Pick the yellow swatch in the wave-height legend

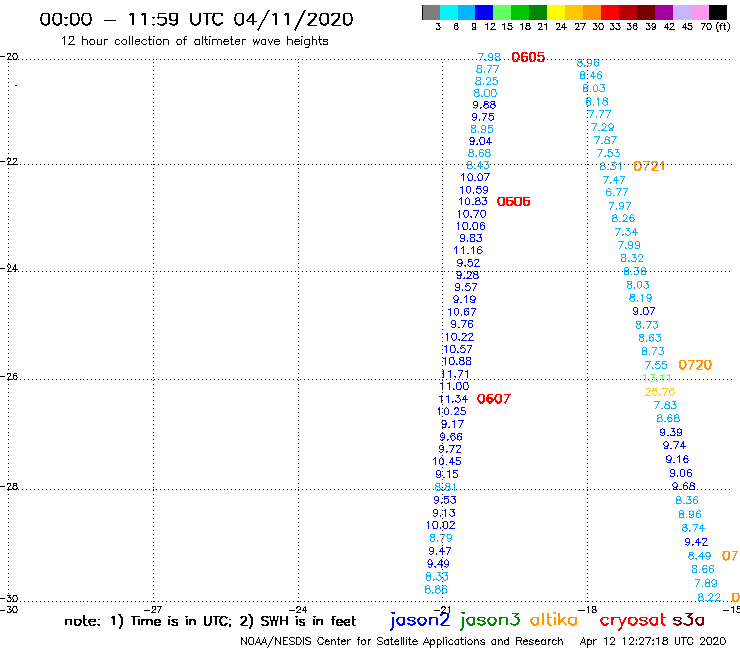tap(555, 12)
